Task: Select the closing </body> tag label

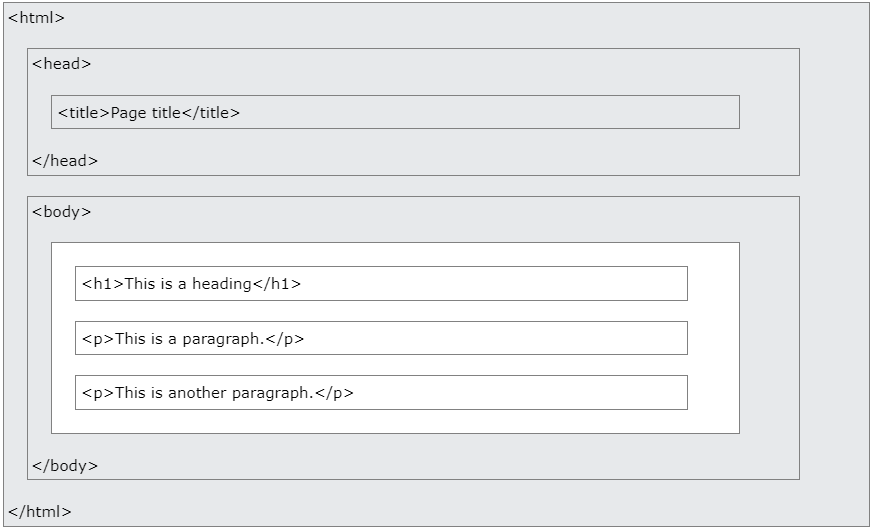Action: pyautogui.click(x=65, y=466)
